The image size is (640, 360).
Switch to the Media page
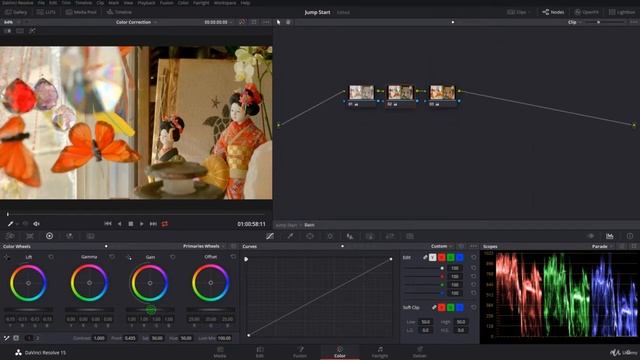[x=220, y=352]
